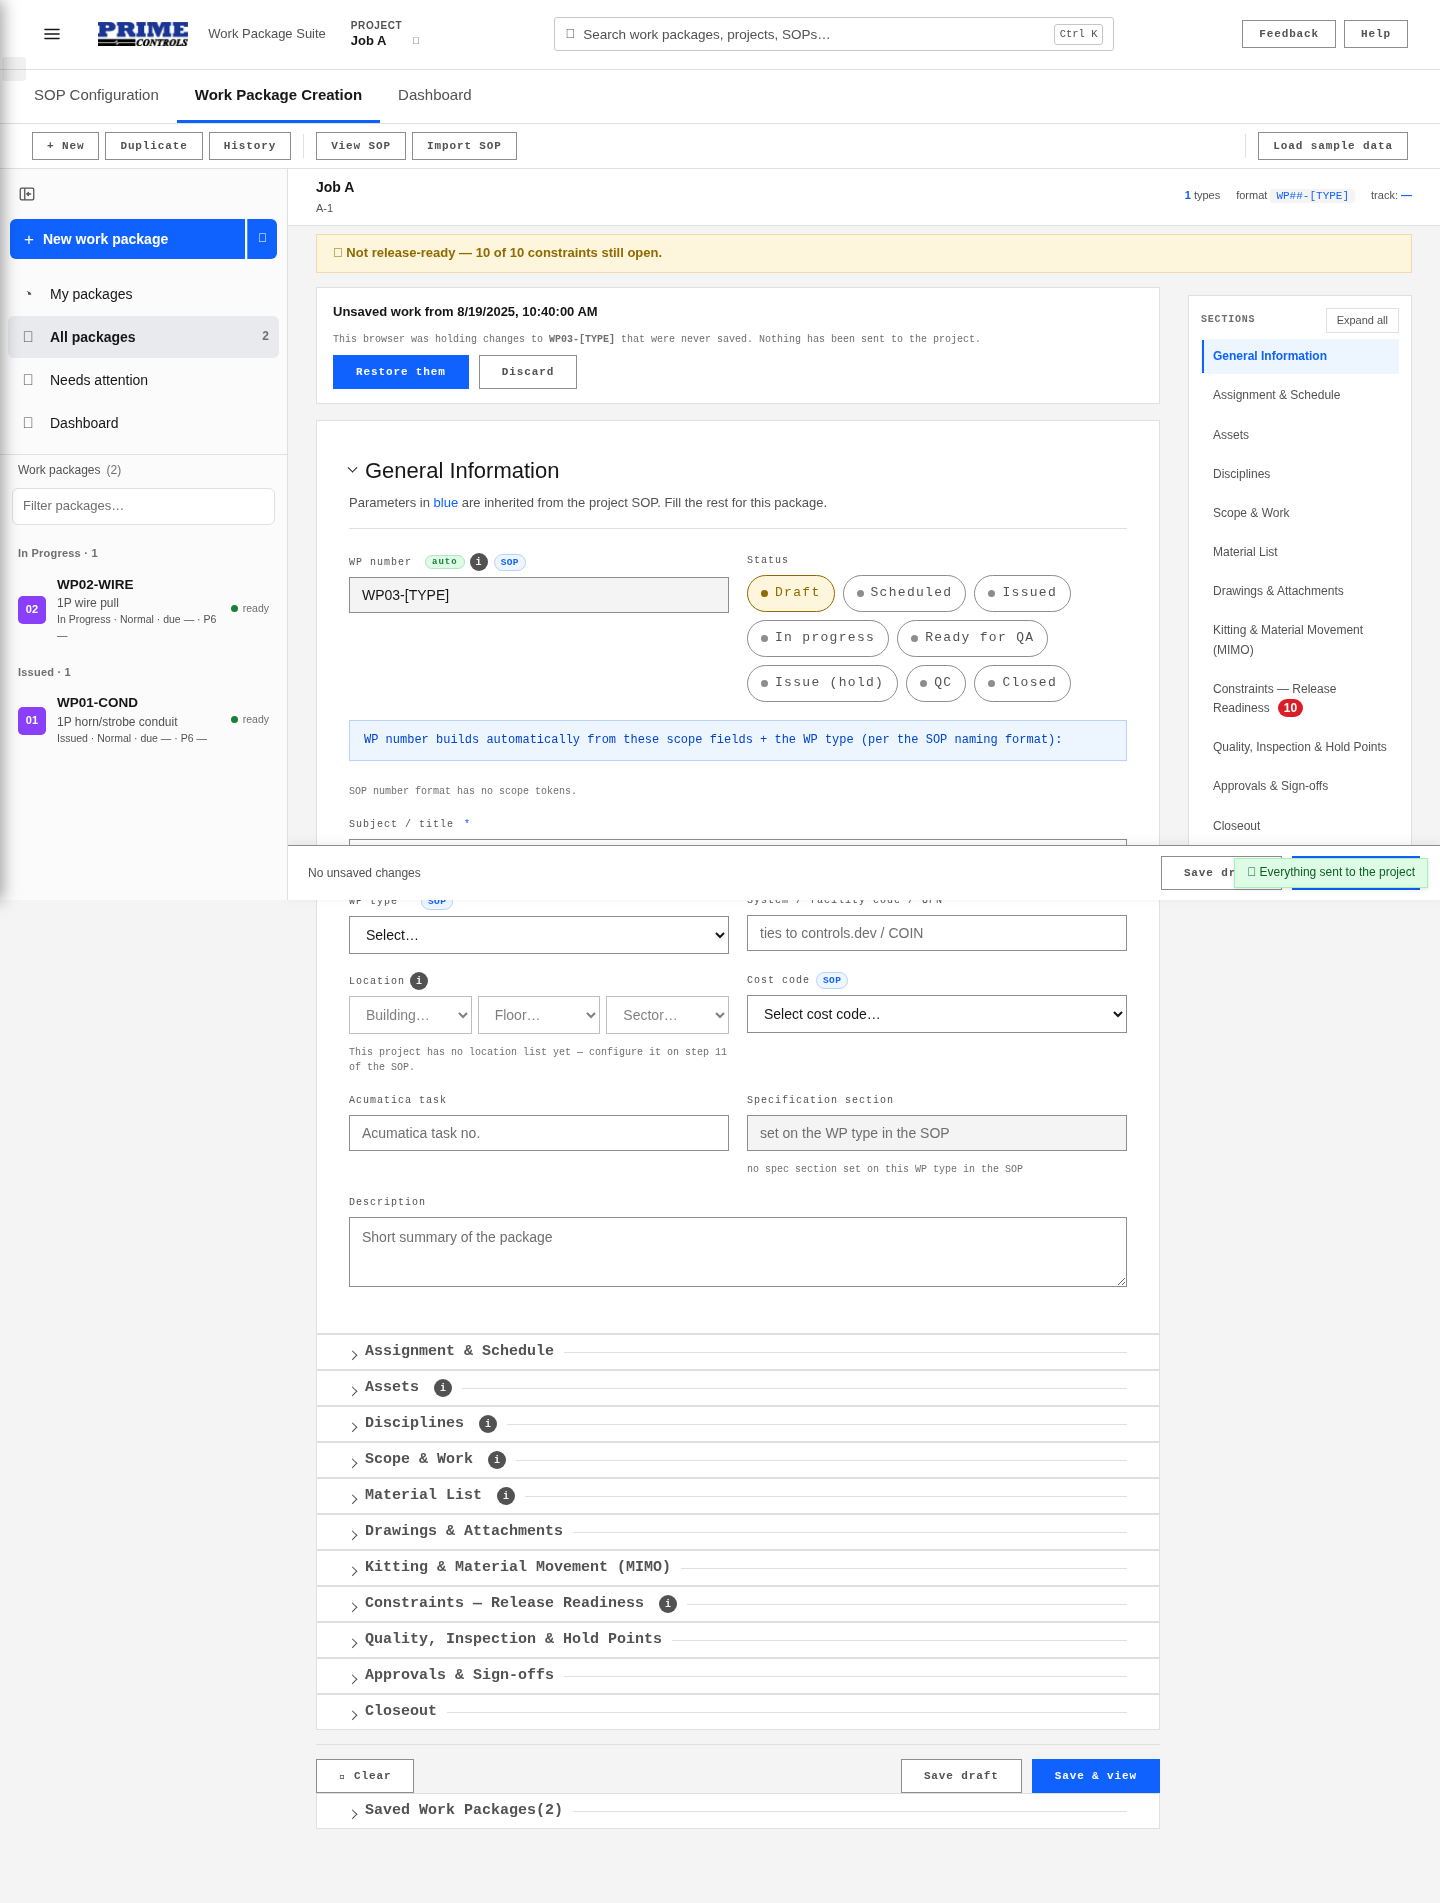Click the Save & view button

click(x=1095, y=1776)
